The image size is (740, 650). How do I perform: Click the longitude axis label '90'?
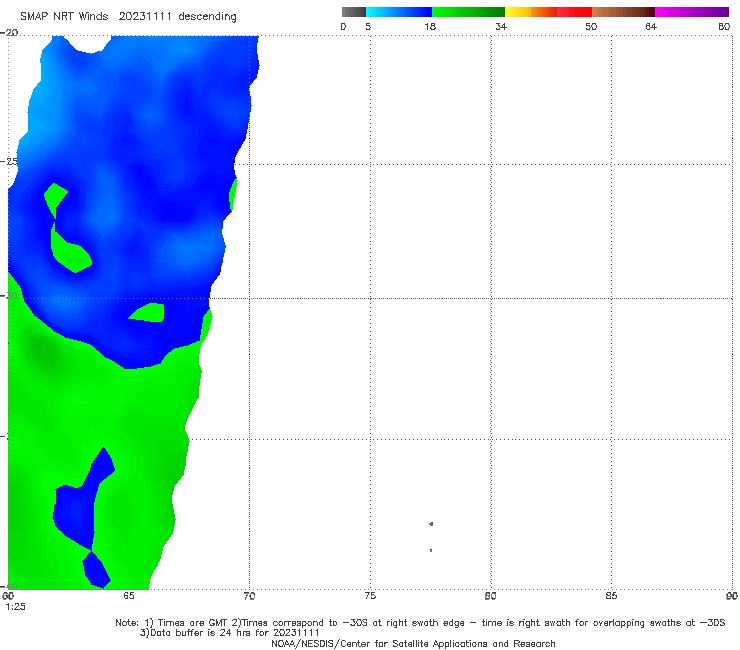point(732,596)
